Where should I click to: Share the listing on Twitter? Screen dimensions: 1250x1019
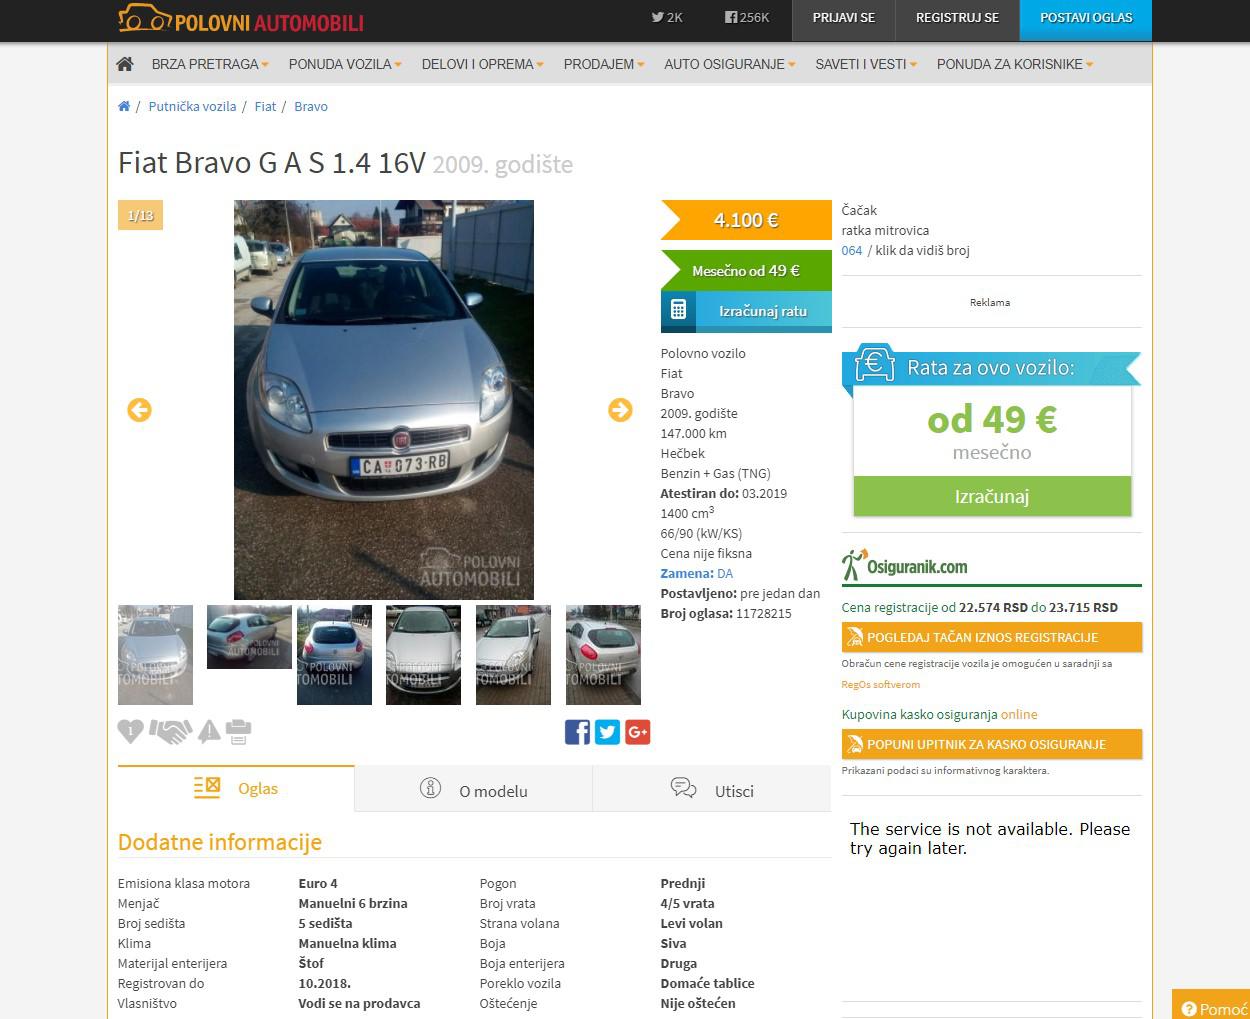coord(607,732)
